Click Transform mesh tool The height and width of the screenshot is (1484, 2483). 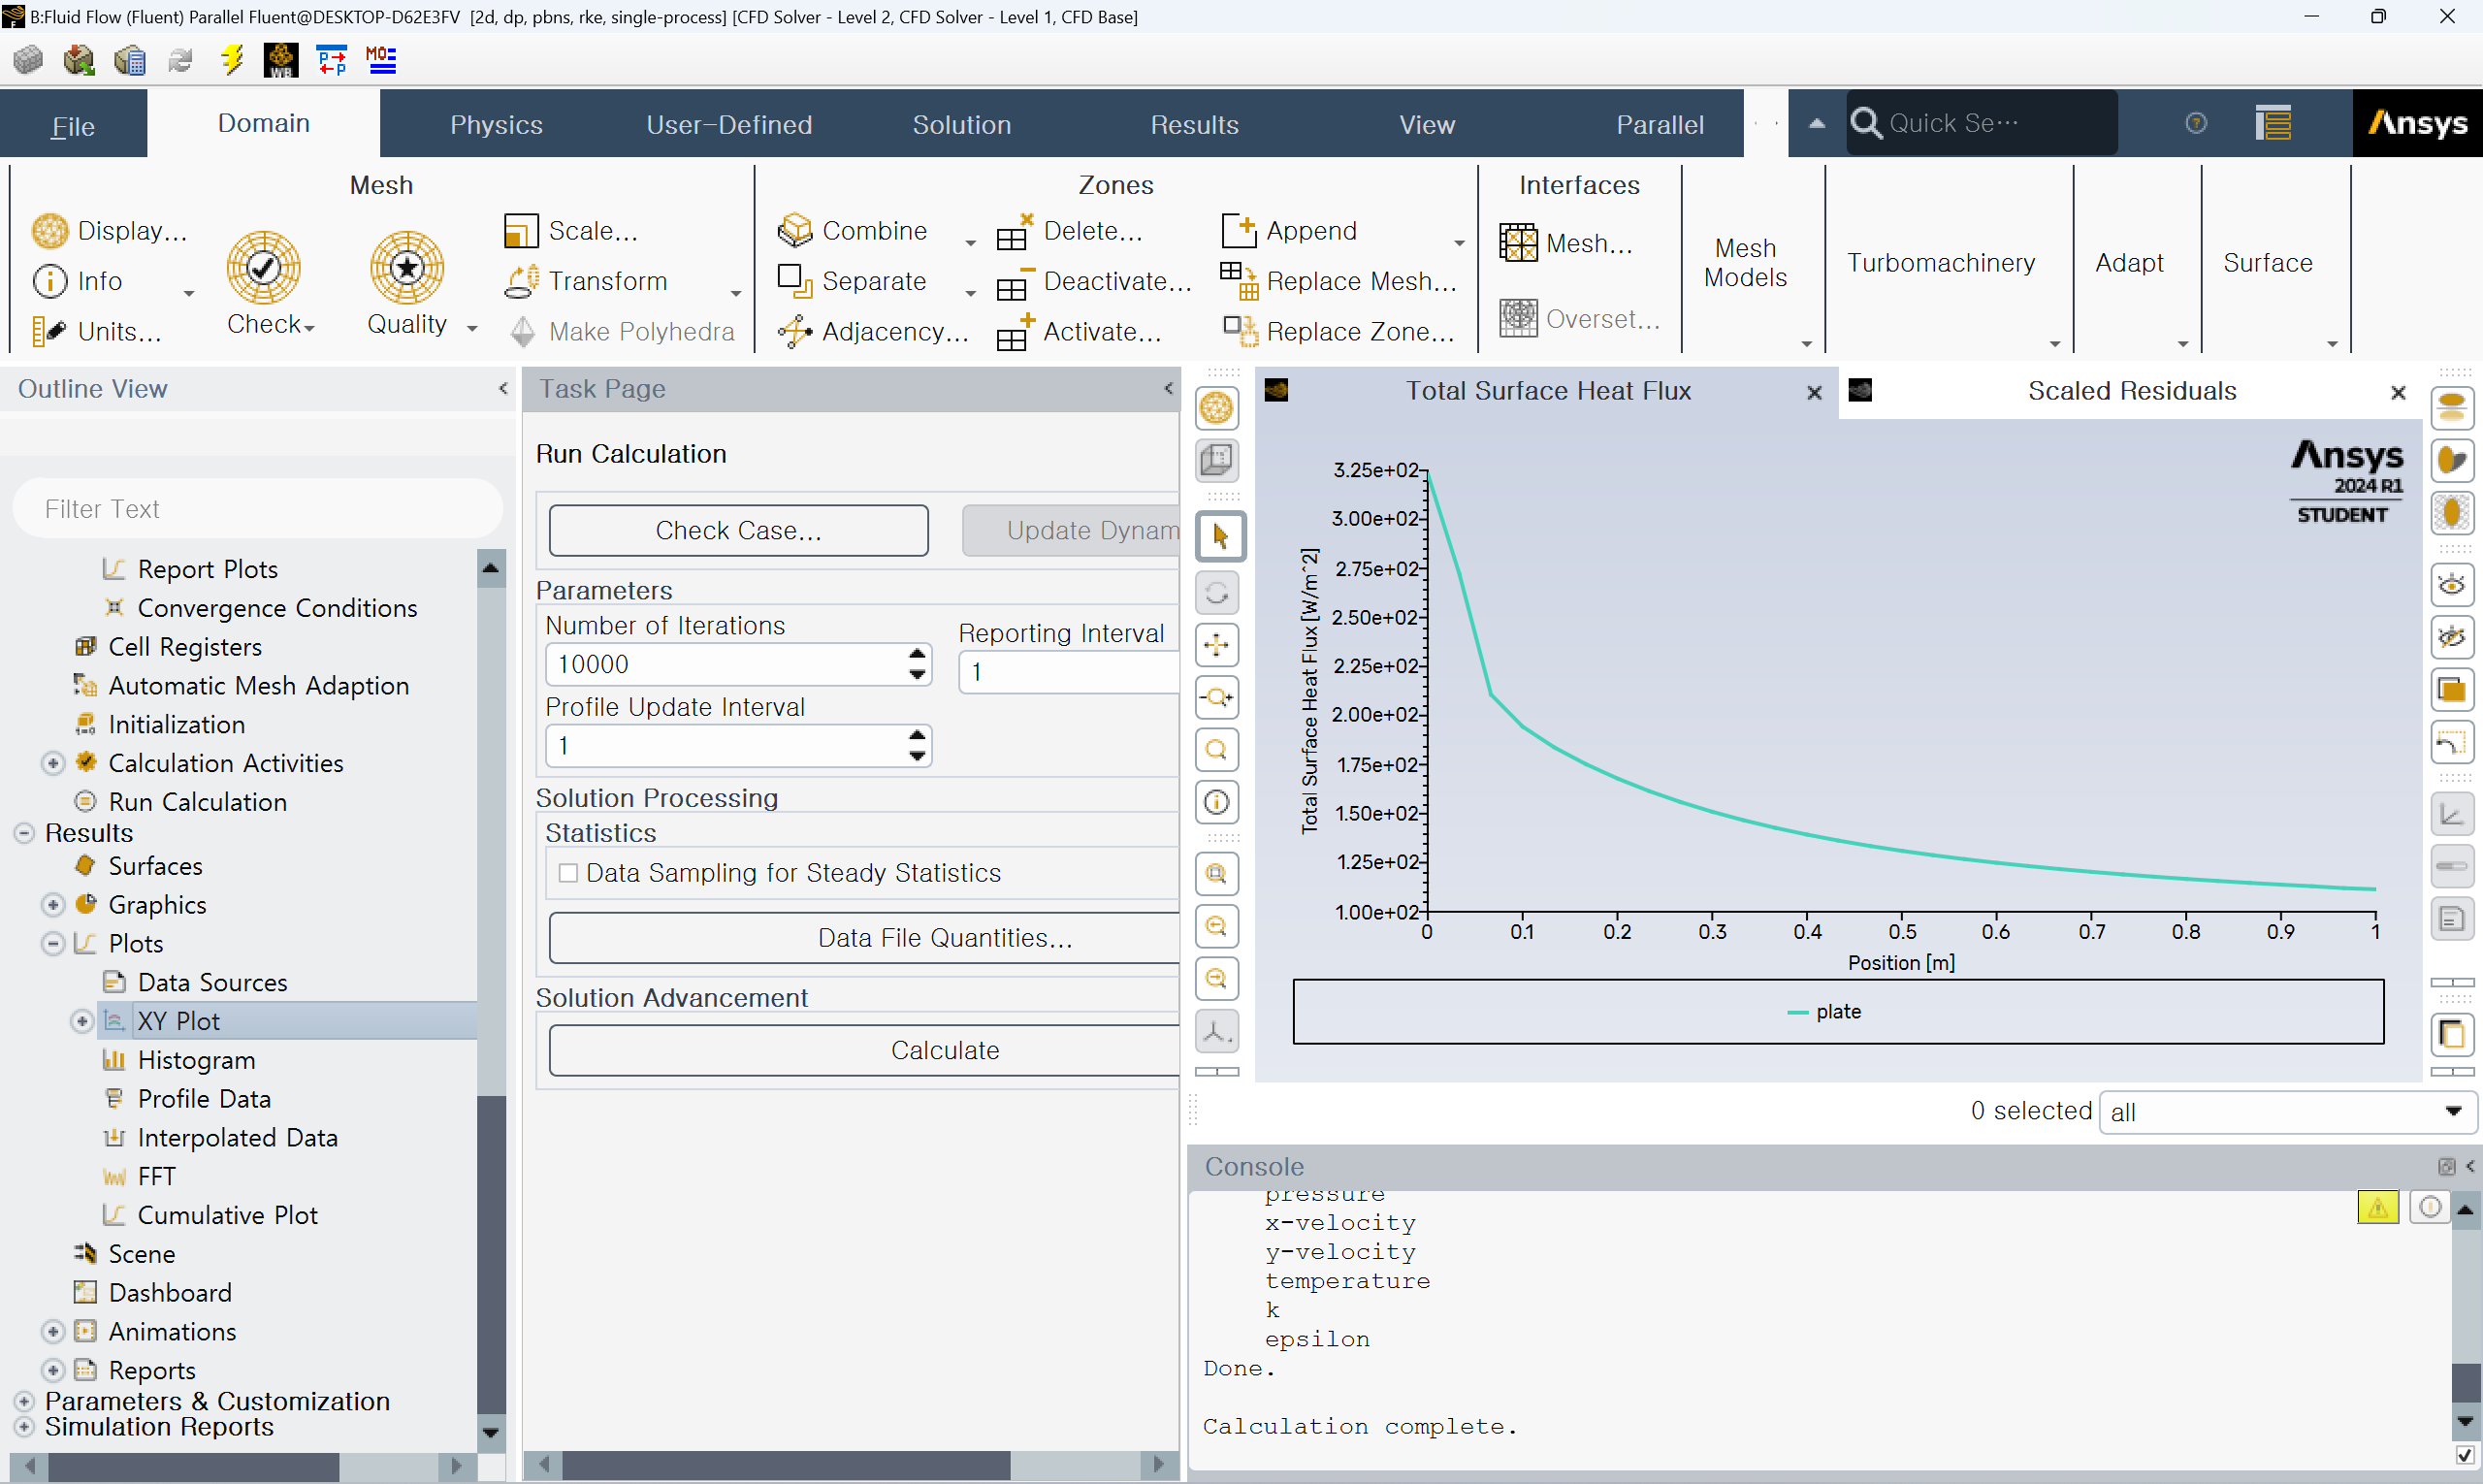587,281
